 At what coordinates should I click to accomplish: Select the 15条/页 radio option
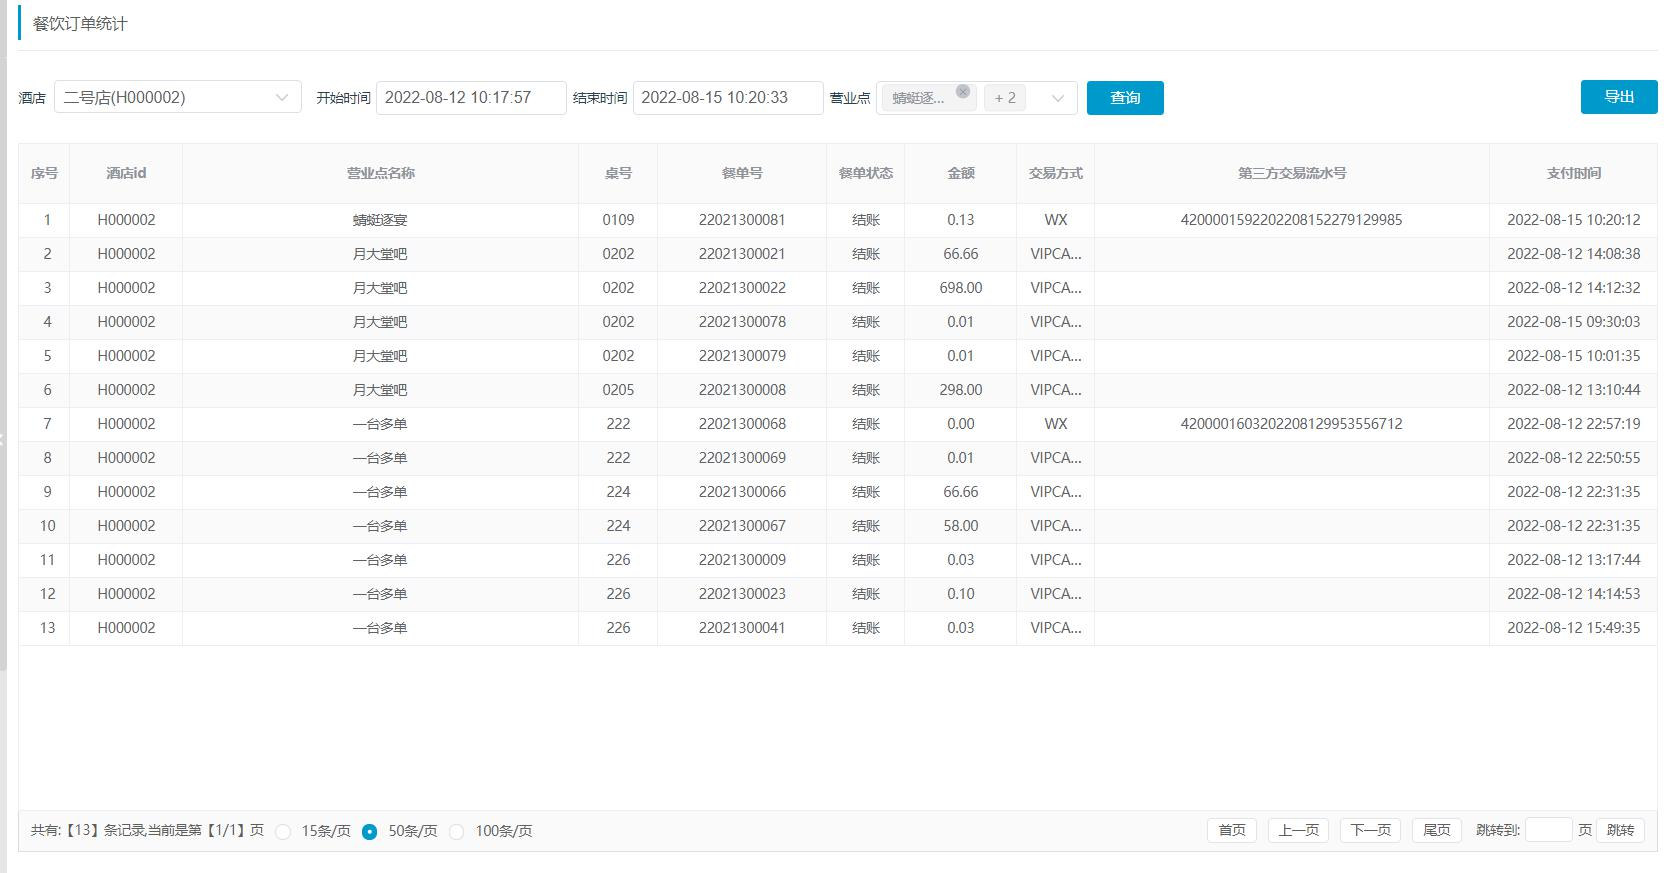(284, 832)
